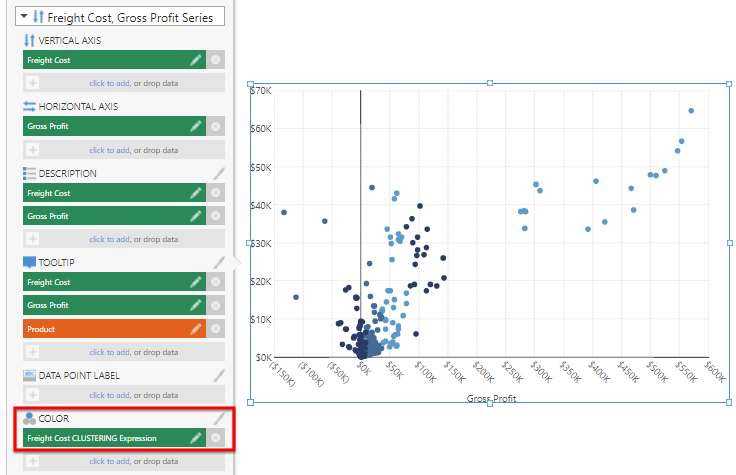Viewport: 736px width, 475px height.
Task: Click the chart's top-center resize handle
Action: coord(489,83)
